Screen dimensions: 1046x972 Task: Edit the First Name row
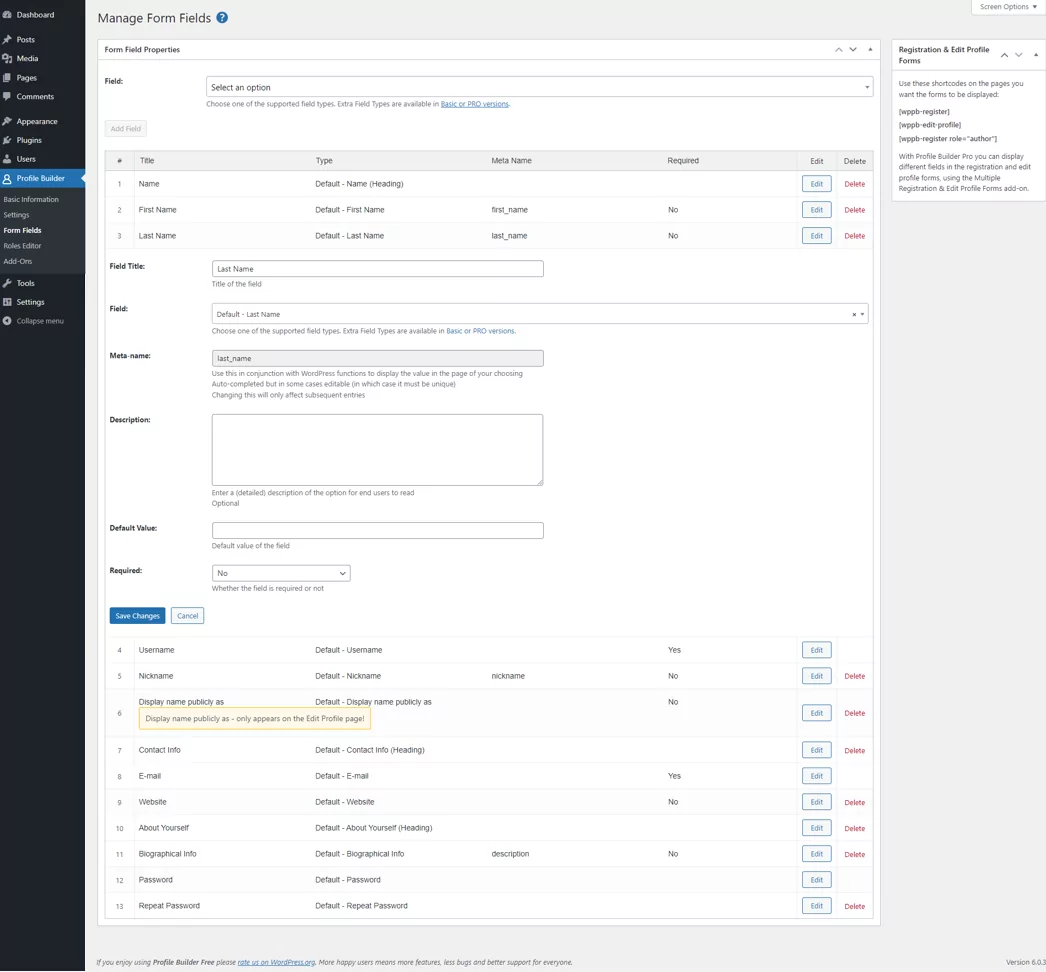click(817, 209)
